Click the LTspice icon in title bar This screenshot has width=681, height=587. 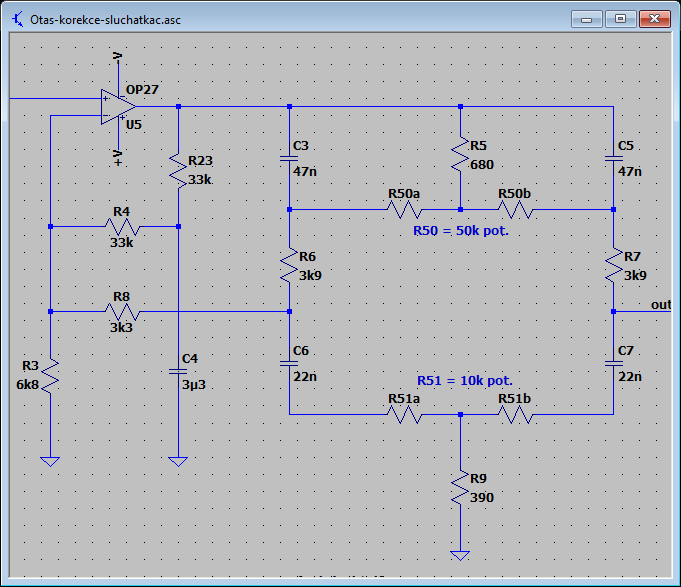click(x=17, y=20)
